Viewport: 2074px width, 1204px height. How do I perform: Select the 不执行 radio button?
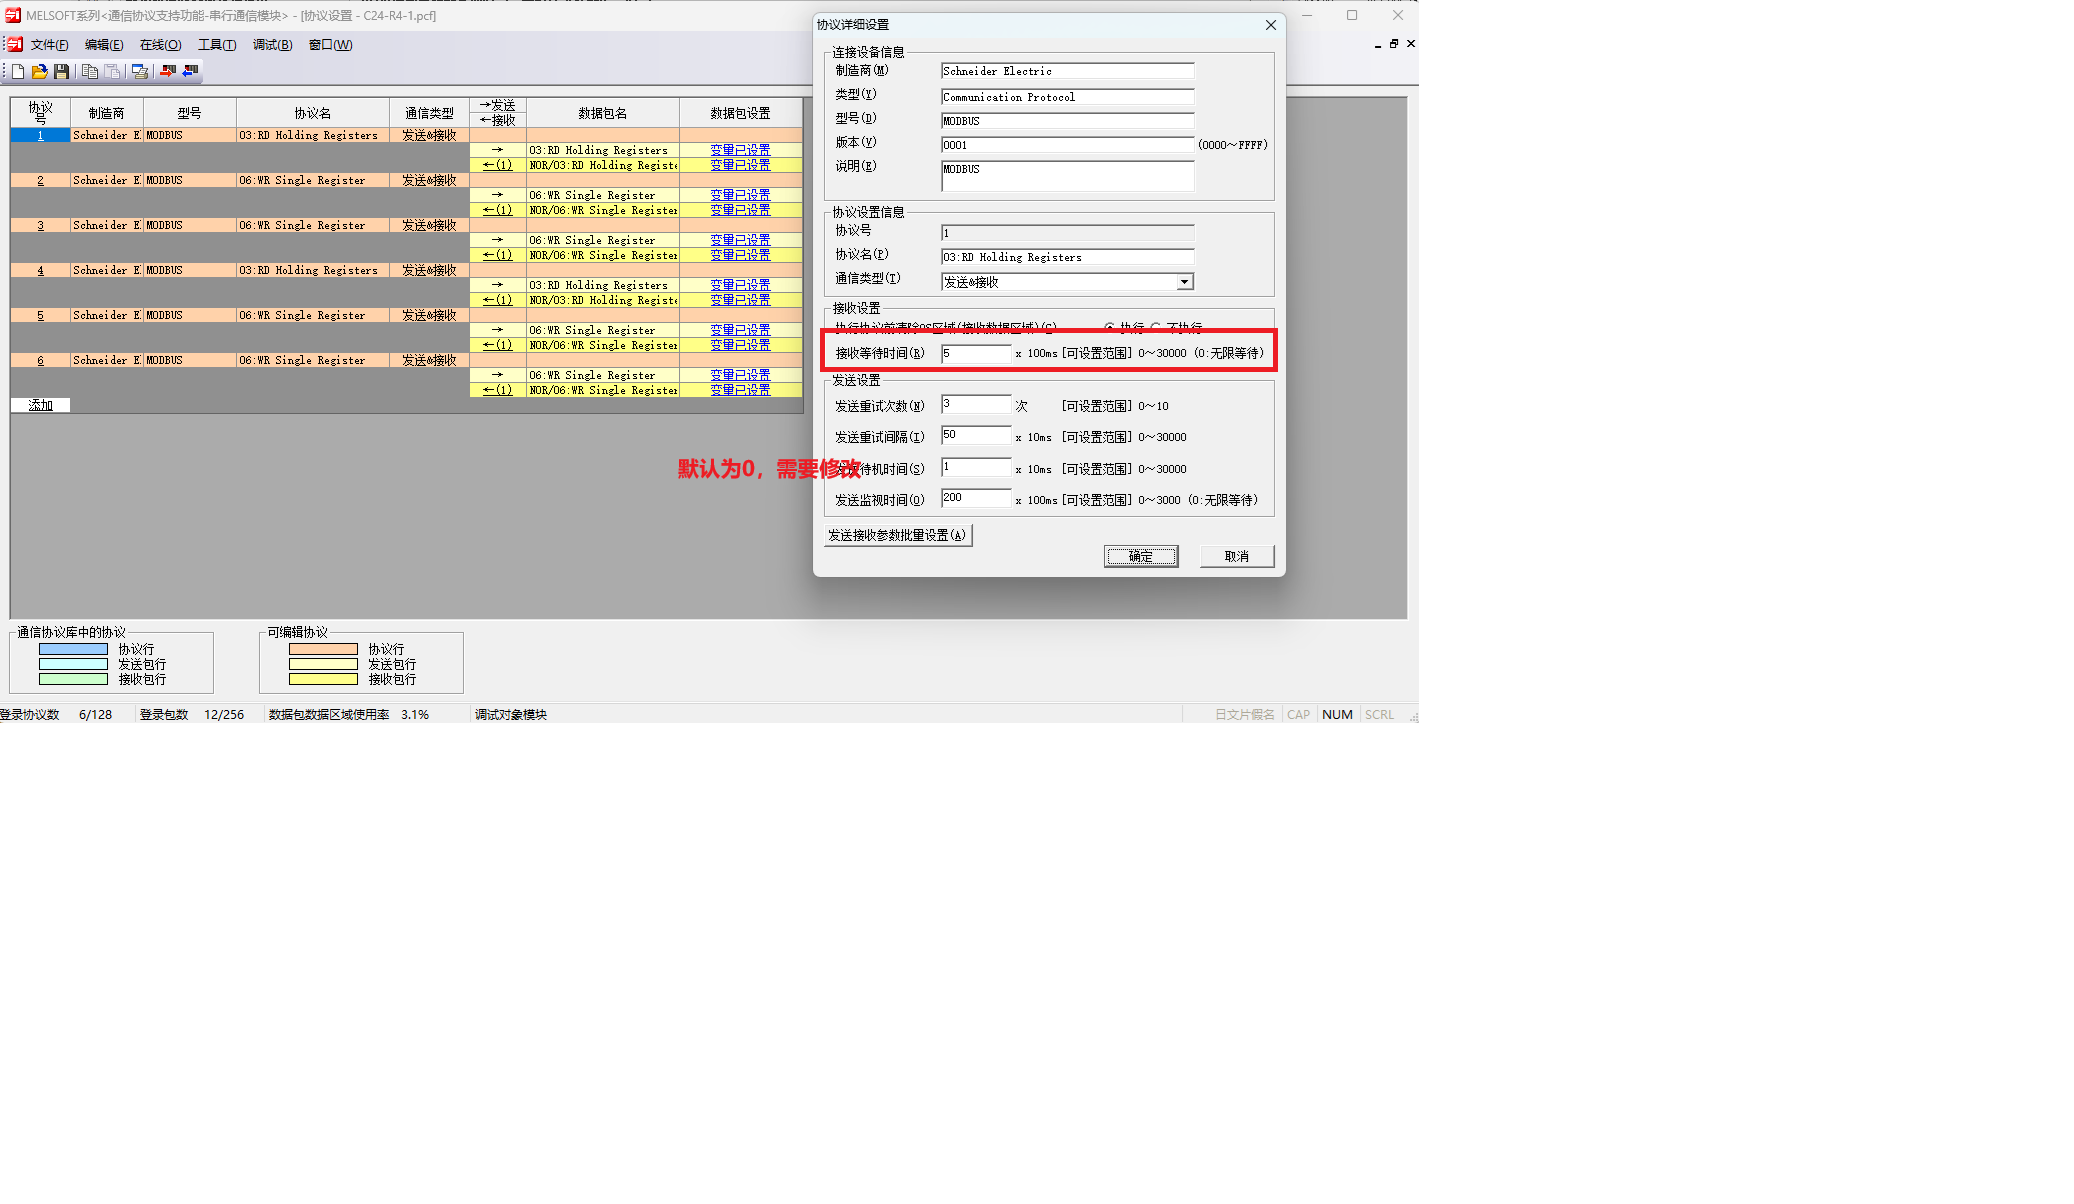click(x=1156, y=327)
